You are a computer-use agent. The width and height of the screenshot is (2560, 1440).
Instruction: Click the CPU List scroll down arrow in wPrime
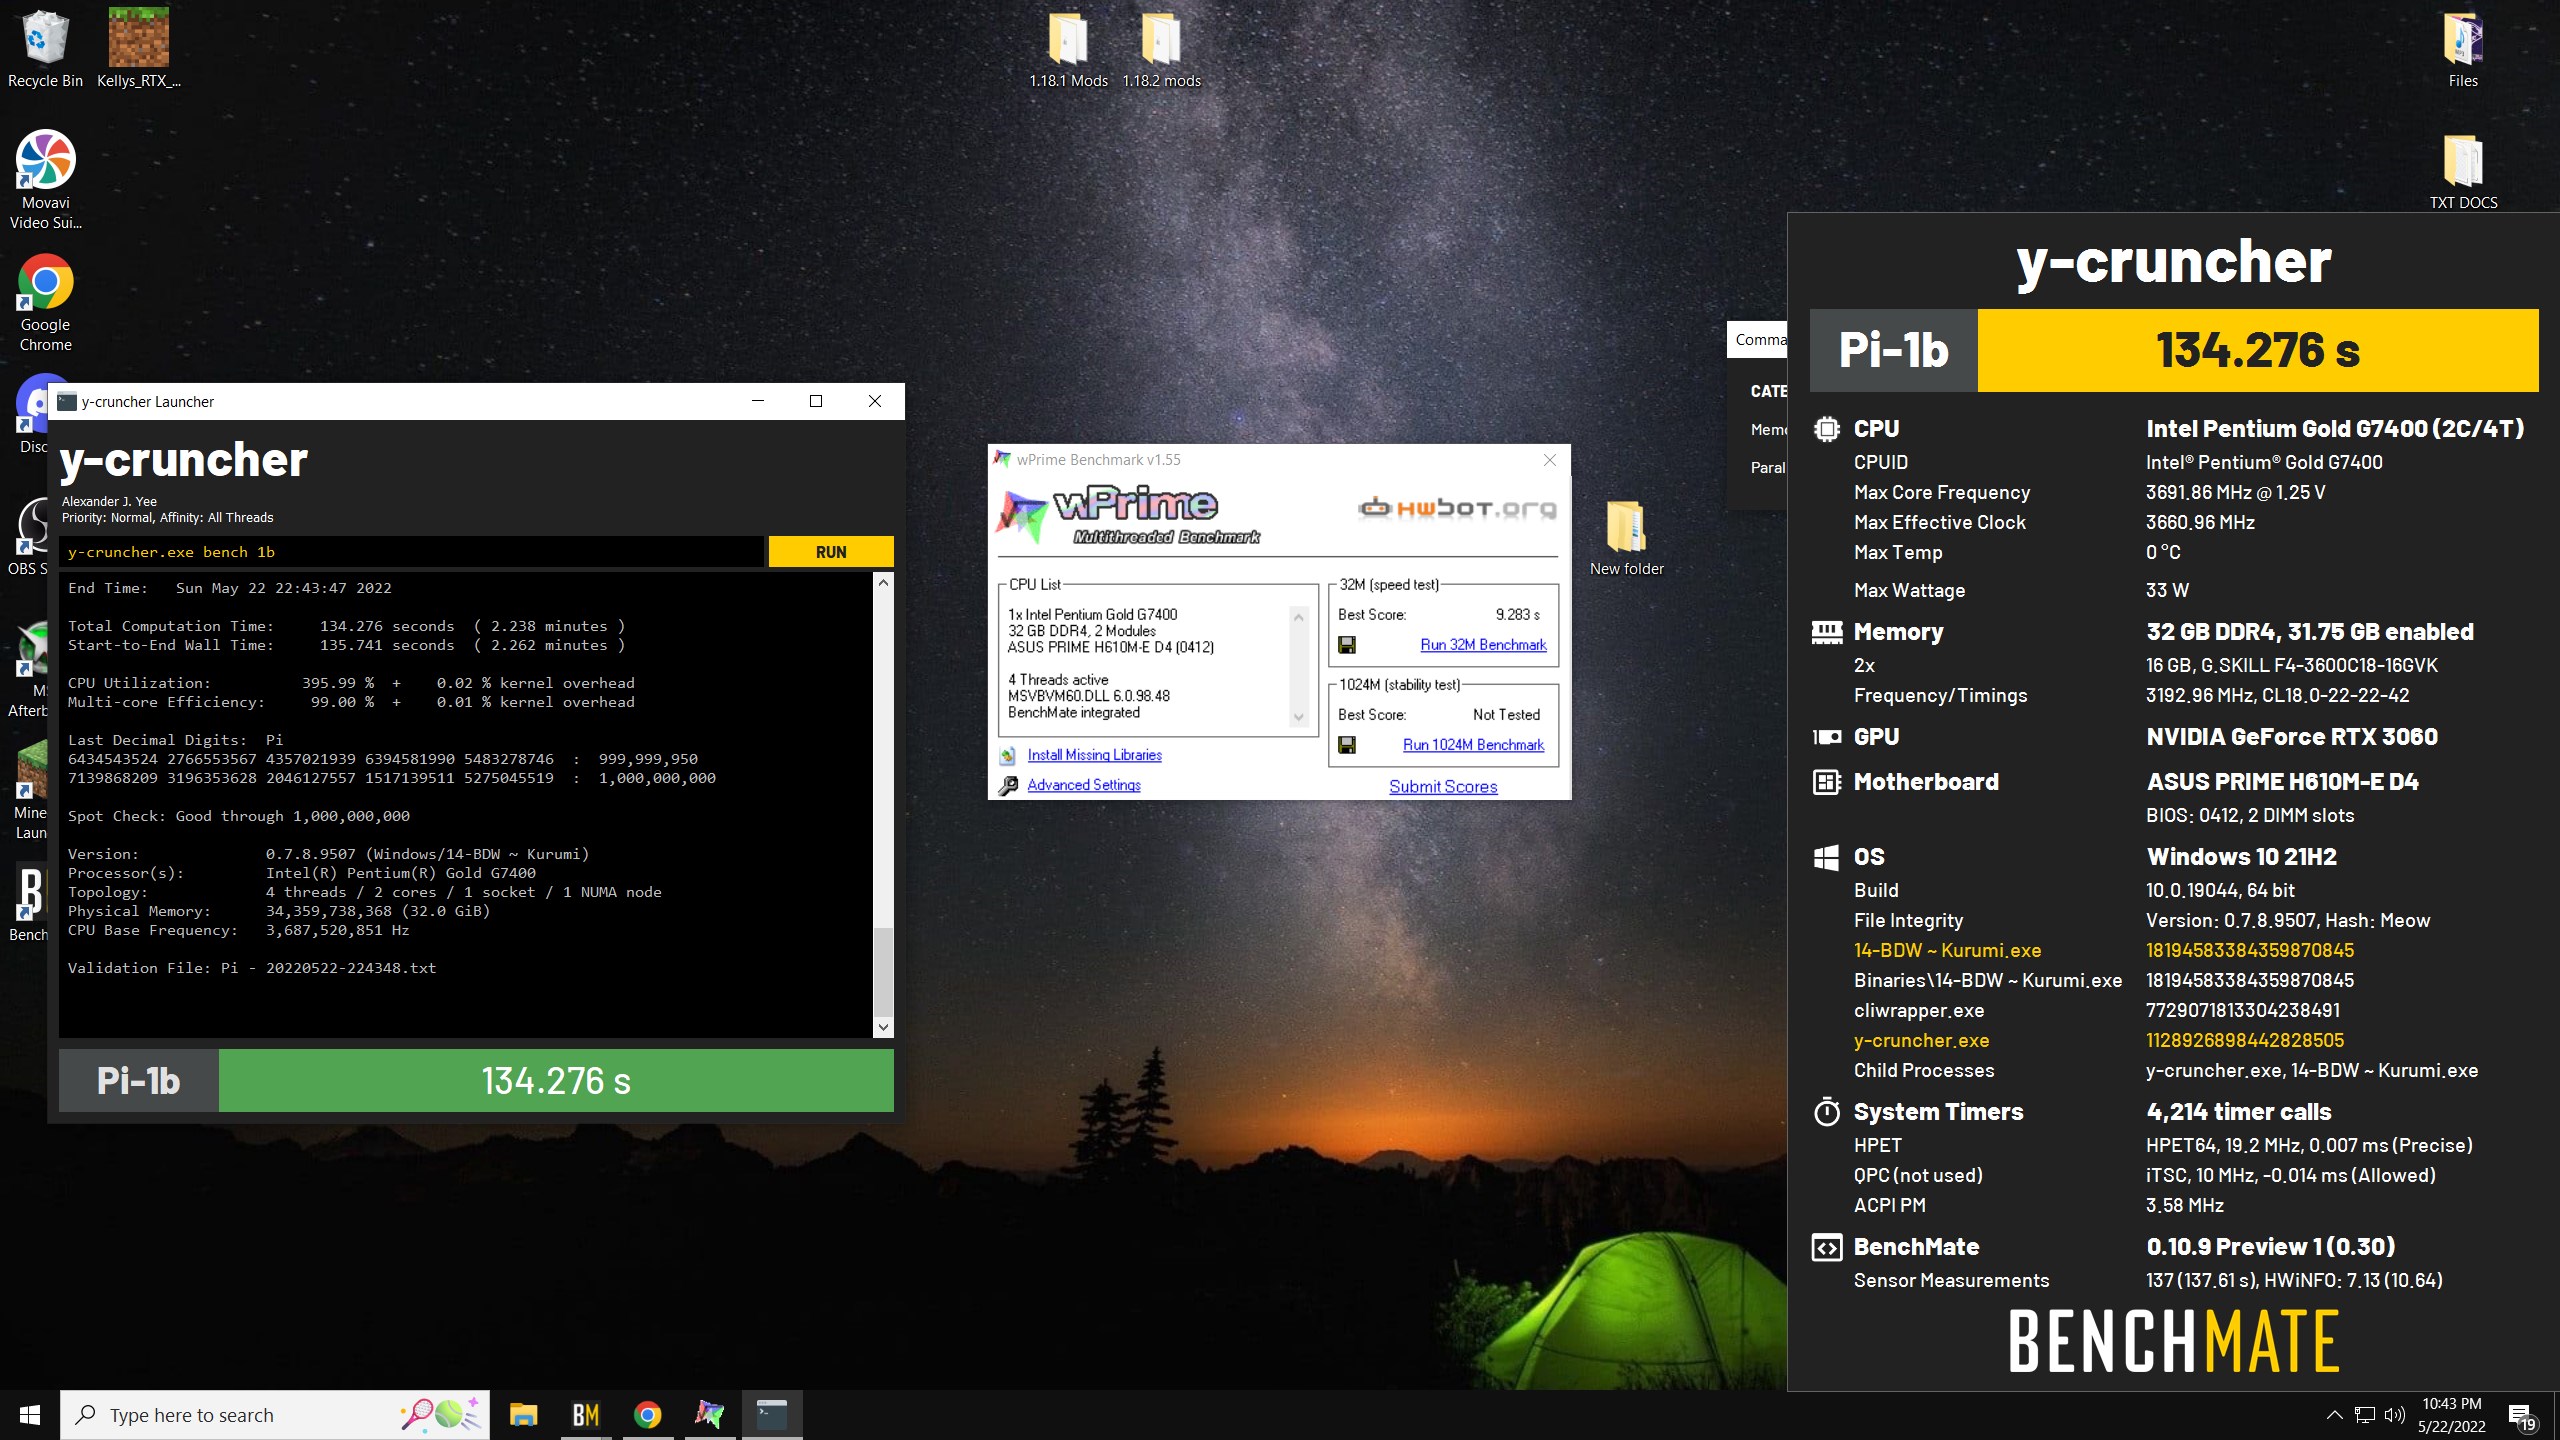(1299, 717)
